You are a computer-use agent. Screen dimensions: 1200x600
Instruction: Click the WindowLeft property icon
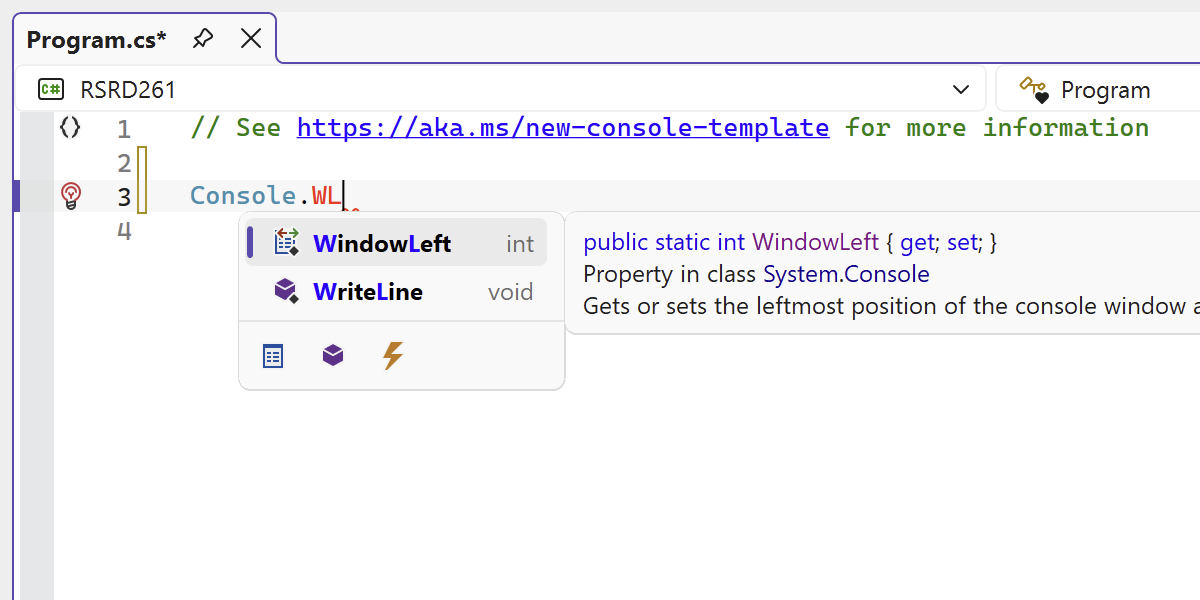[x=287, y=243]
